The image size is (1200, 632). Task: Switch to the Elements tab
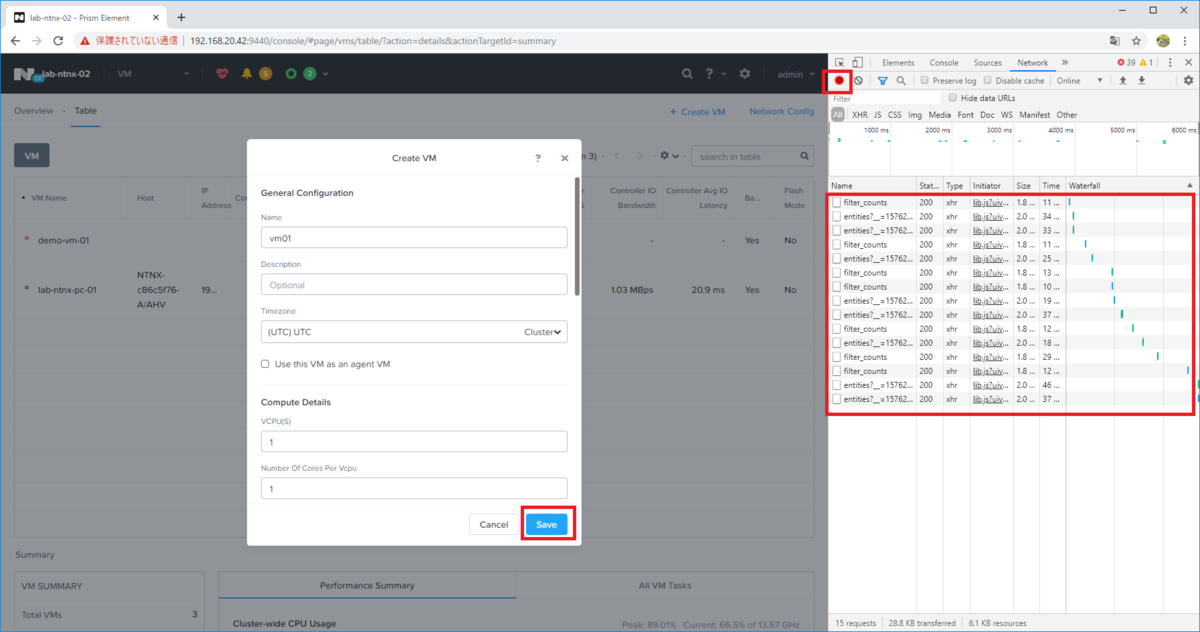(898, 63)
